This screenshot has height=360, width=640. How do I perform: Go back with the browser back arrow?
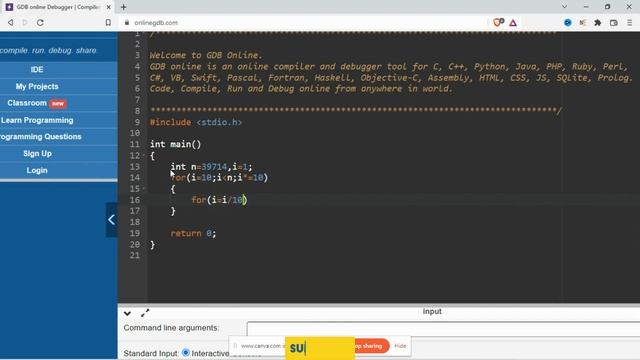pyautogui.click(x=11, y=23)
